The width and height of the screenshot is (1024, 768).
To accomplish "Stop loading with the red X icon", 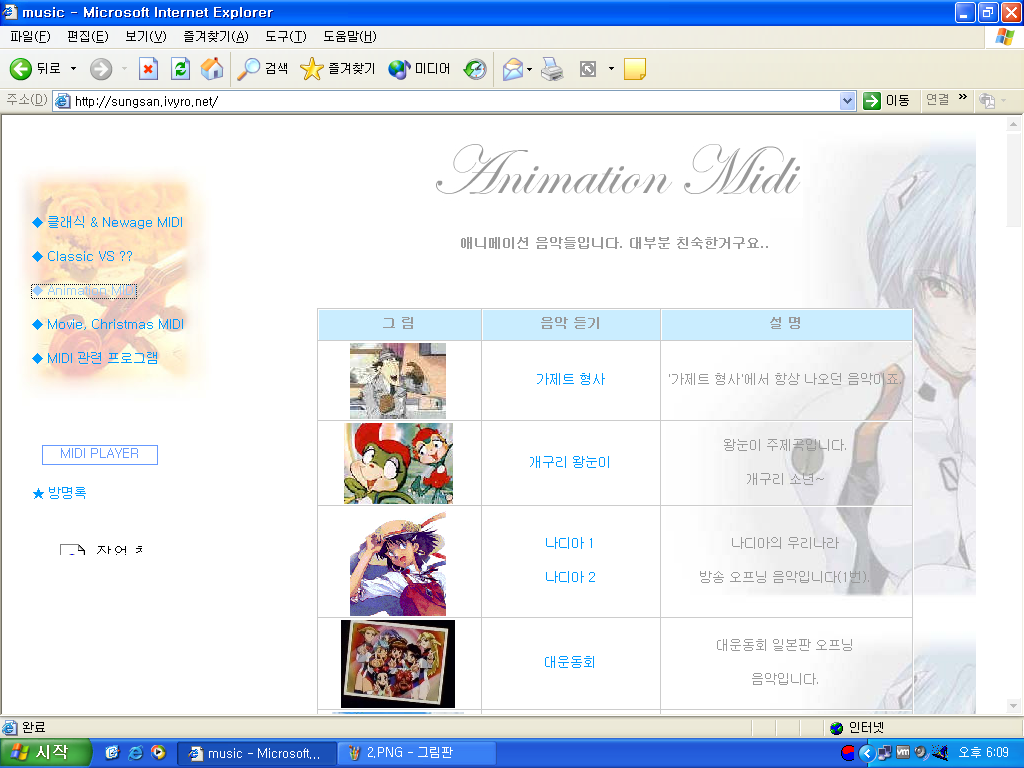I will tap(148, 69).
